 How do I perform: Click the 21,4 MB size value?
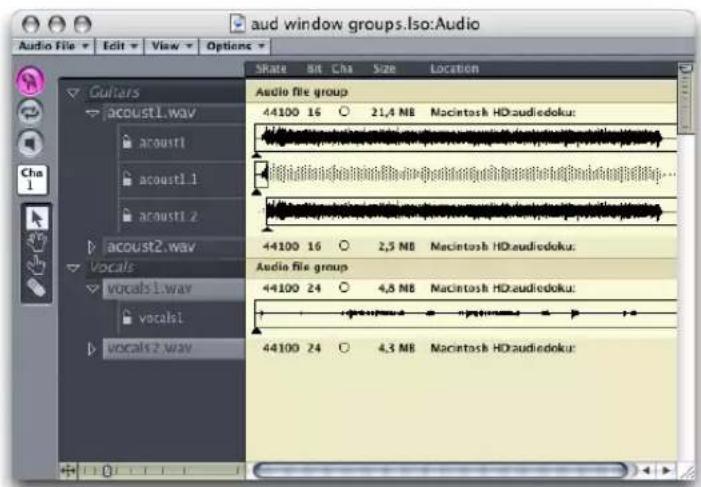pos(393,112)
